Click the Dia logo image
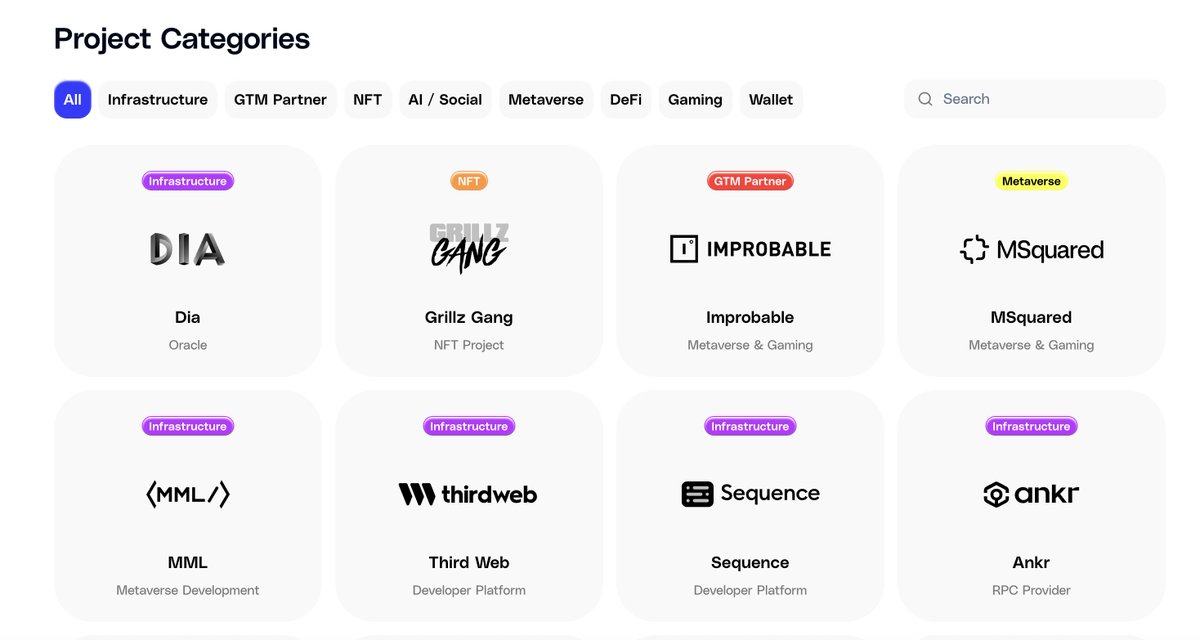This screenshot has width=1200, height=640. 187,249
